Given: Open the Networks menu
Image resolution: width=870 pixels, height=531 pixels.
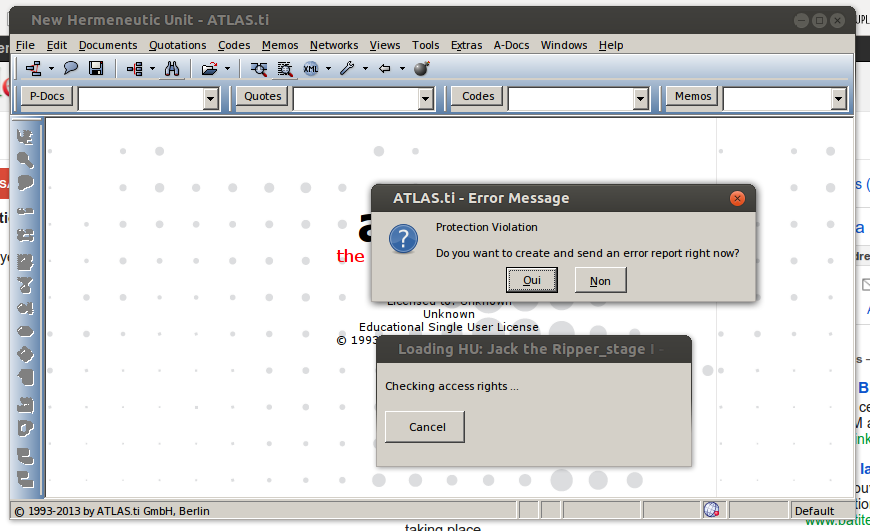Looking at the screenshot, I should pyautogui.click(x=334, y=45).
